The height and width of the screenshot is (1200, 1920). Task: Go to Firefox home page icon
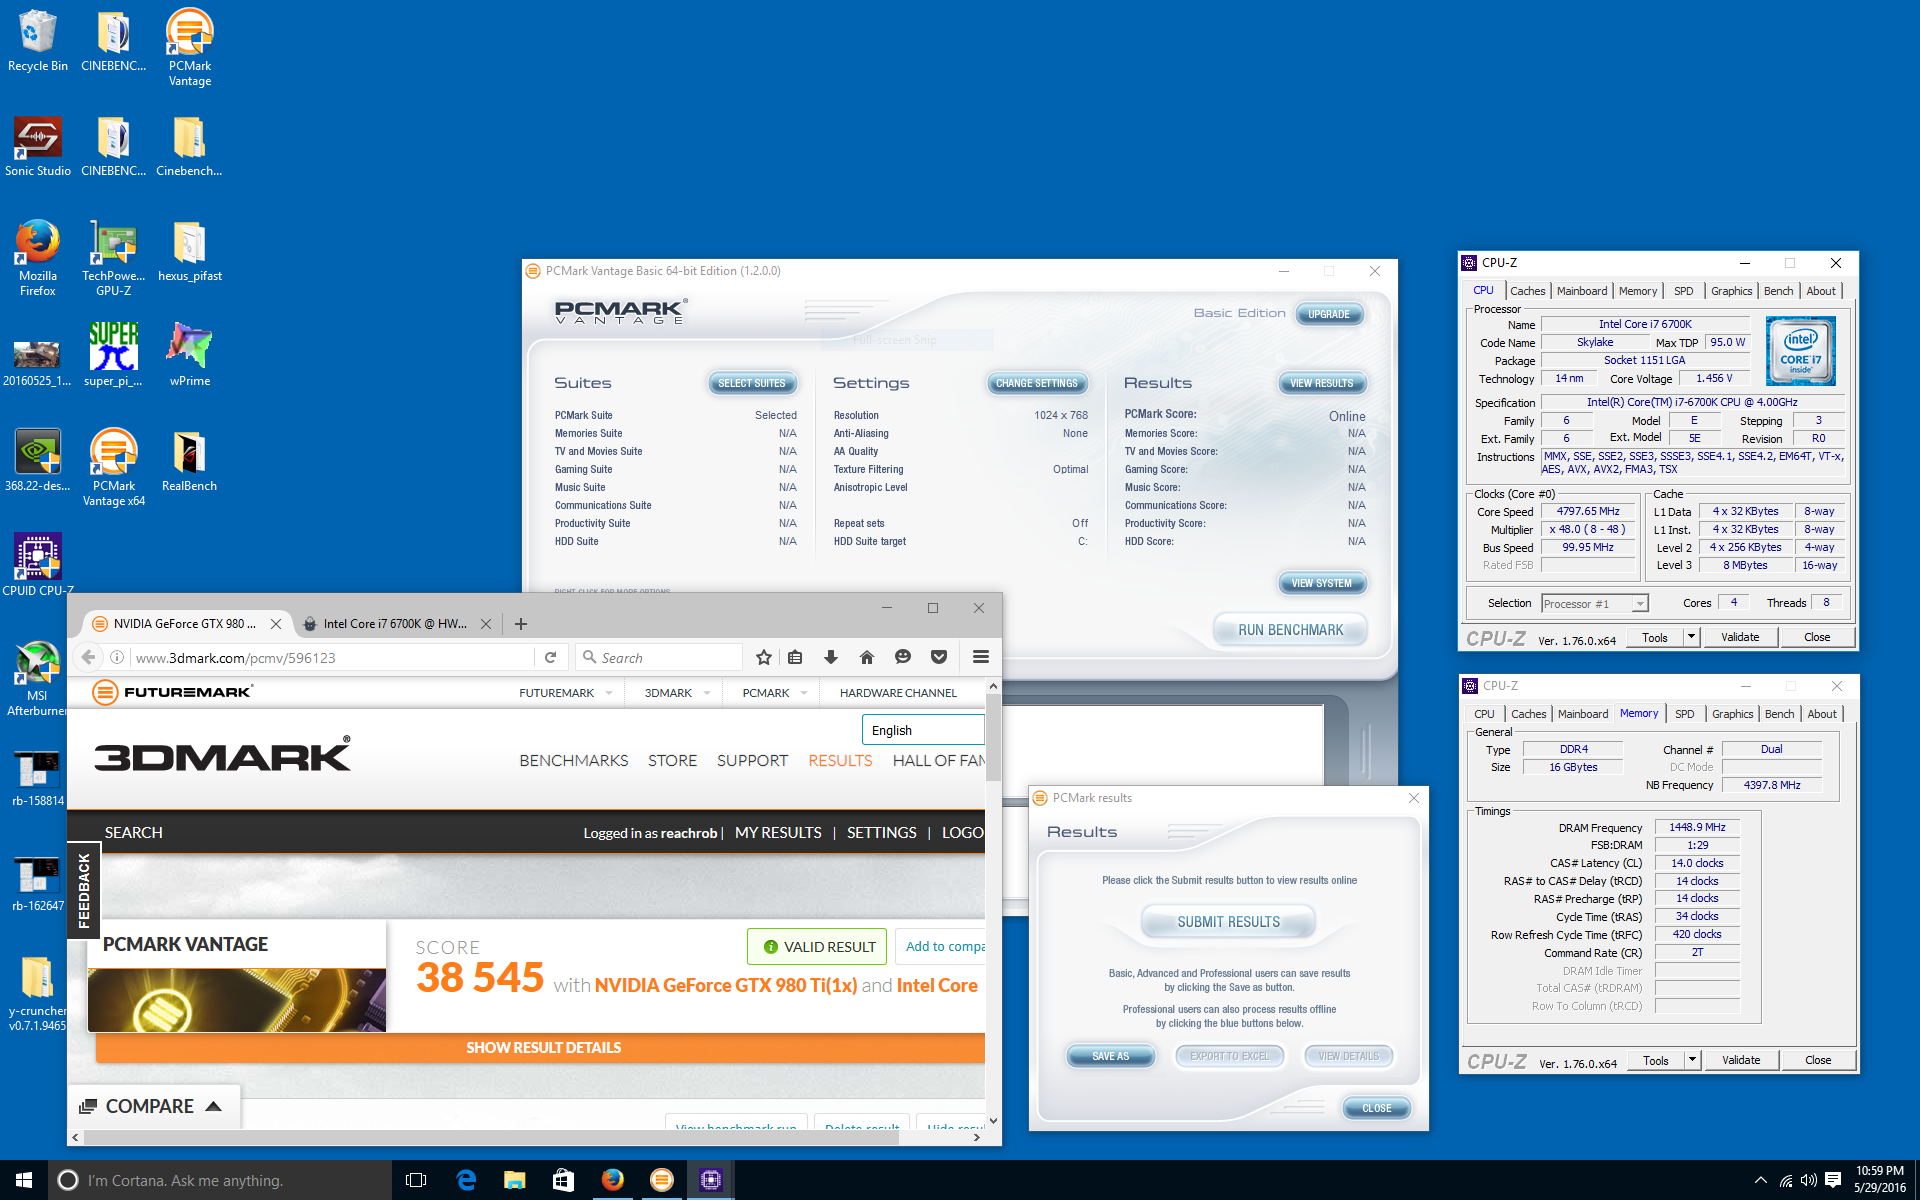(x=867, y=657)
